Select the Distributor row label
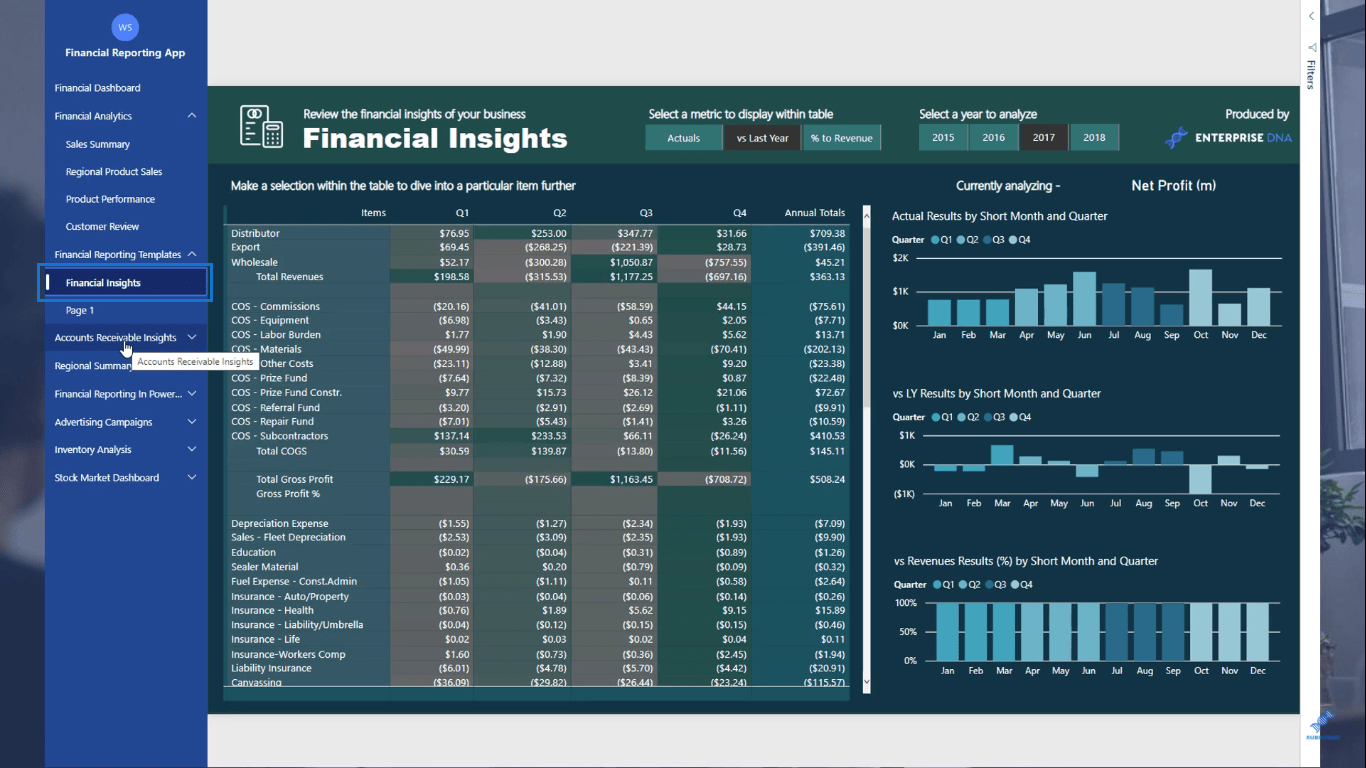The width and height of the screenshot is (1366, 768). point(255,233)
